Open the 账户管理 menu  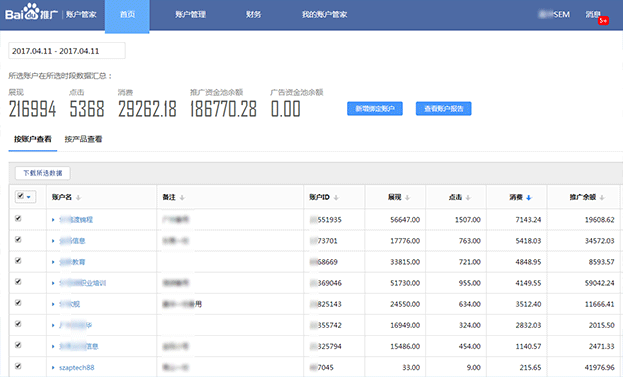[190, 15]
